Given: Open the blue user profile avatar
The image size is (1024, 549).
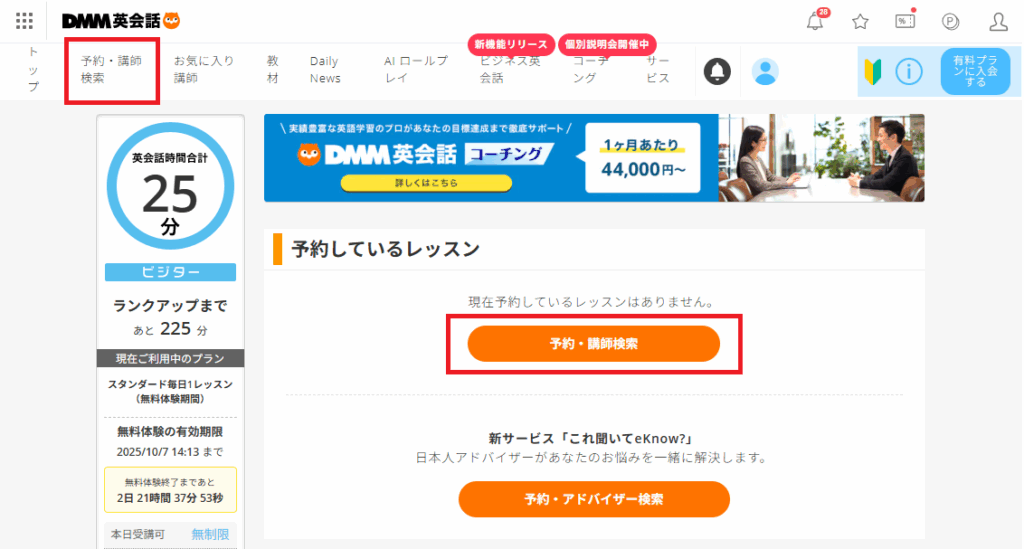Looking at the screenshot, I should coord(765,70).
